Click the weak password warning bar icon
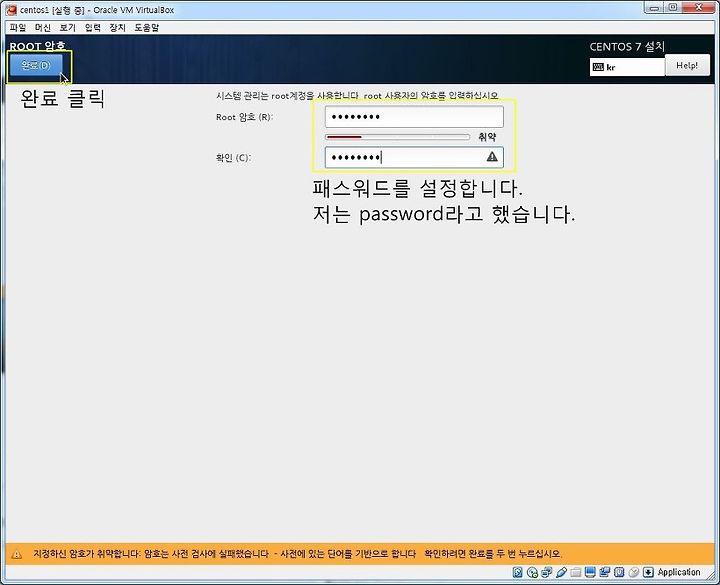720x585 pixels. click(x=17, y=554)
